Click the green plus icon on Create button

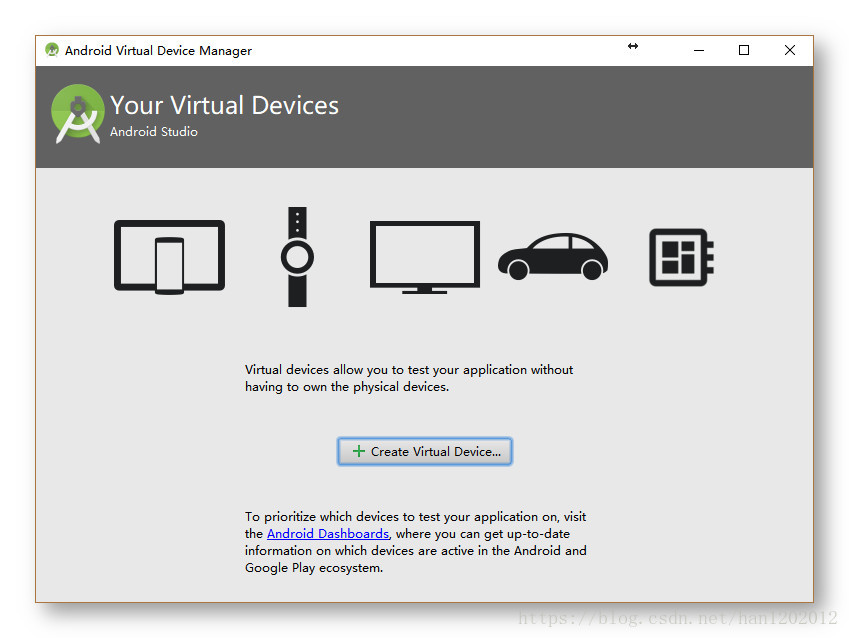[358, 452]
